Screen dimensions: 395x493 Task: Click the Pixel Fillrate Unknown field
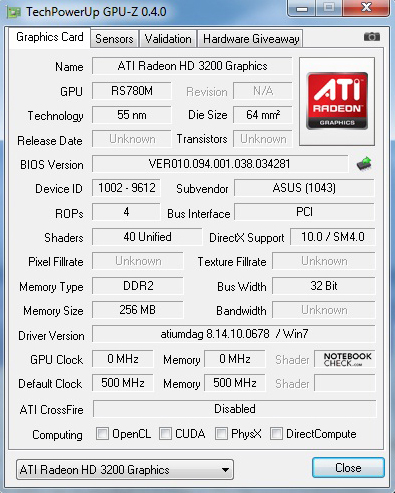click(138, 261)
